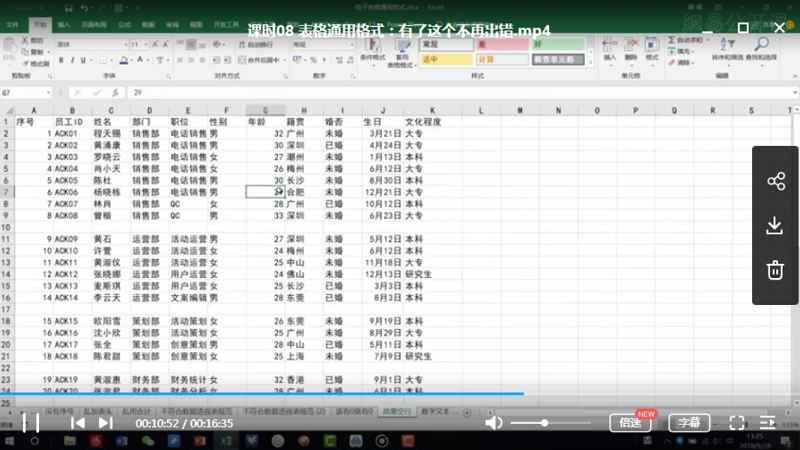Click the volume slider handle

coord(544,422)
